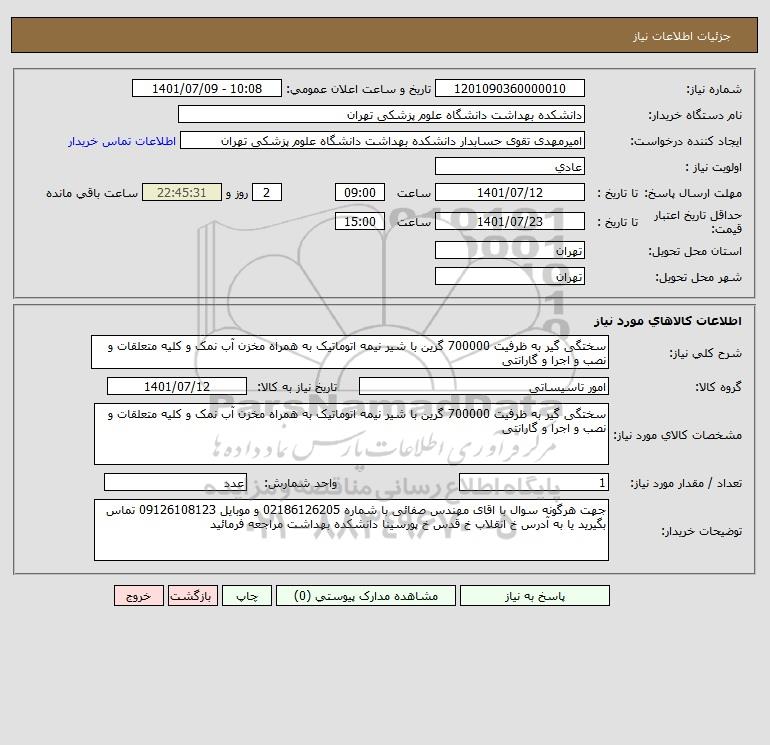This screenshot has width=770, height=745.
Task: Click the گروه کالا label
Action: (x=718, y=387)
